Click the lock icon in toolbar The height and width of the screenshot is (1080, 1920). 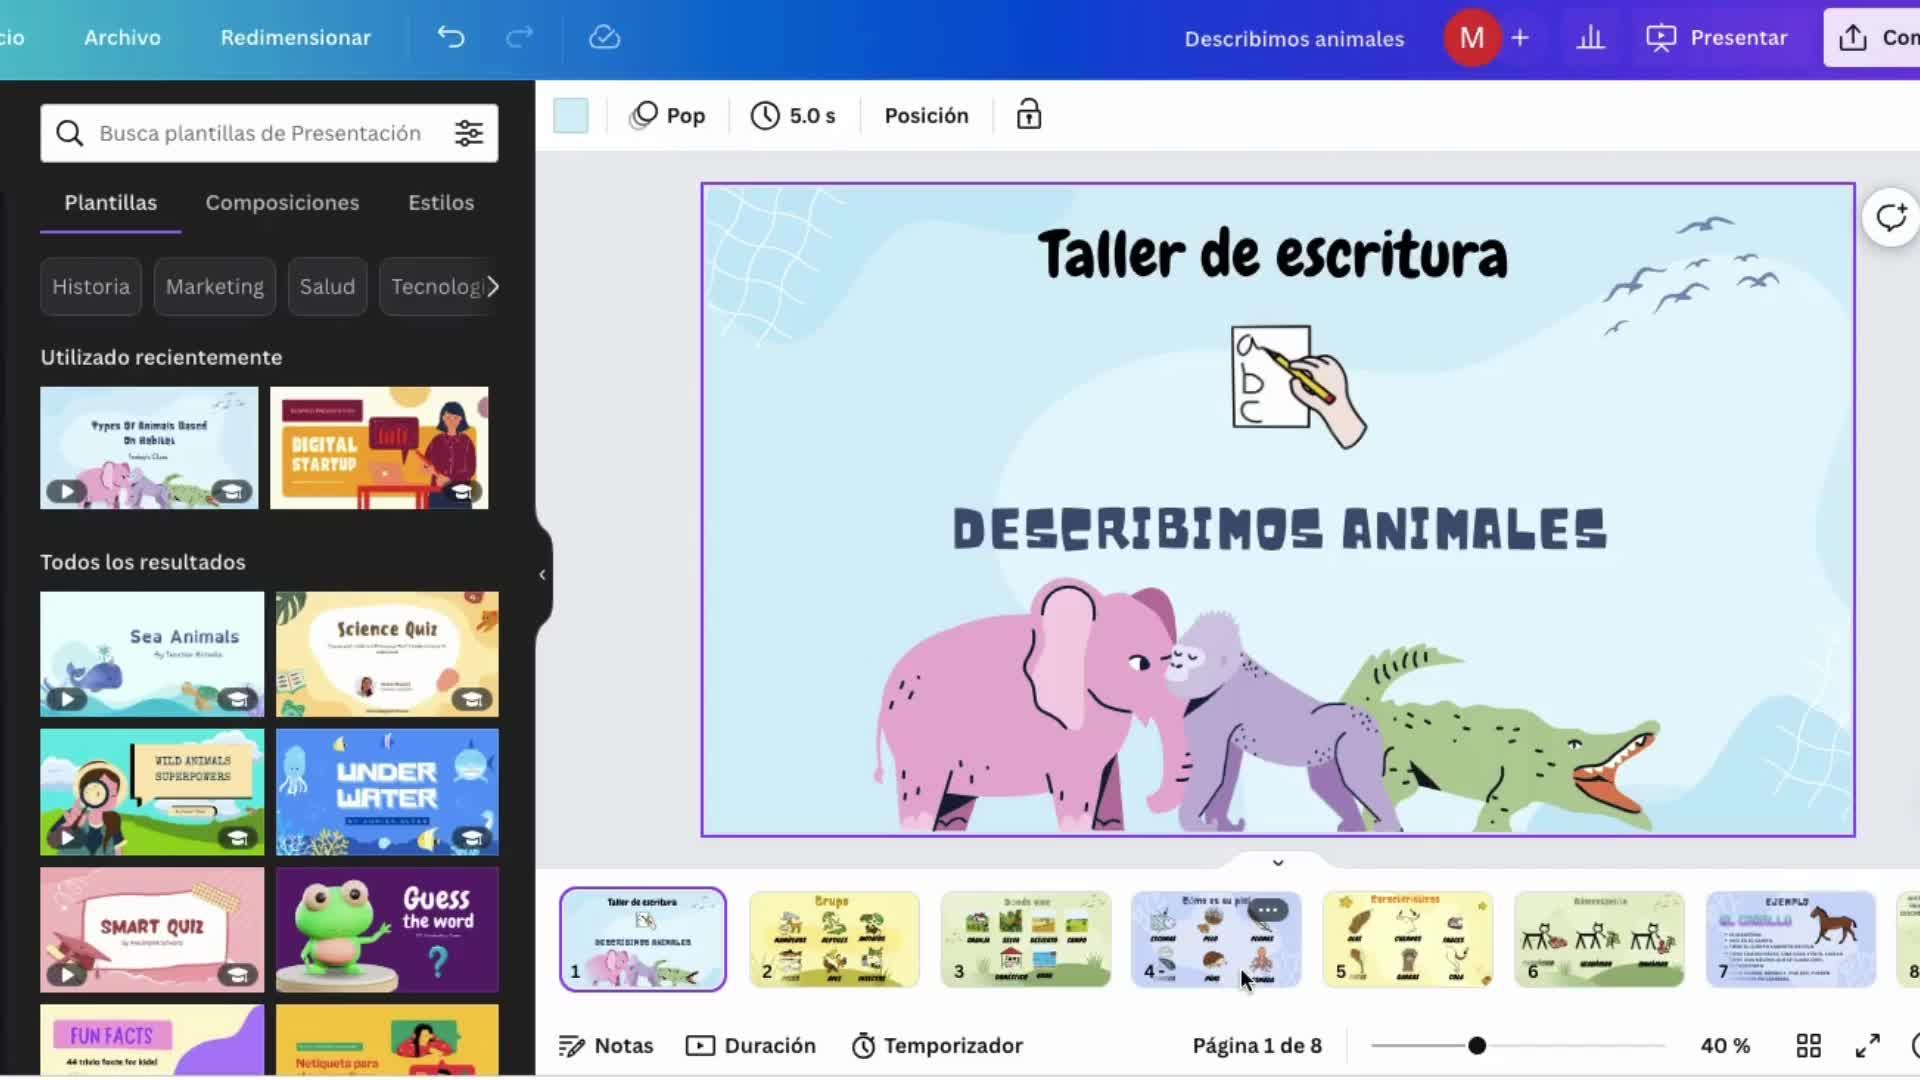point(1028,115)
